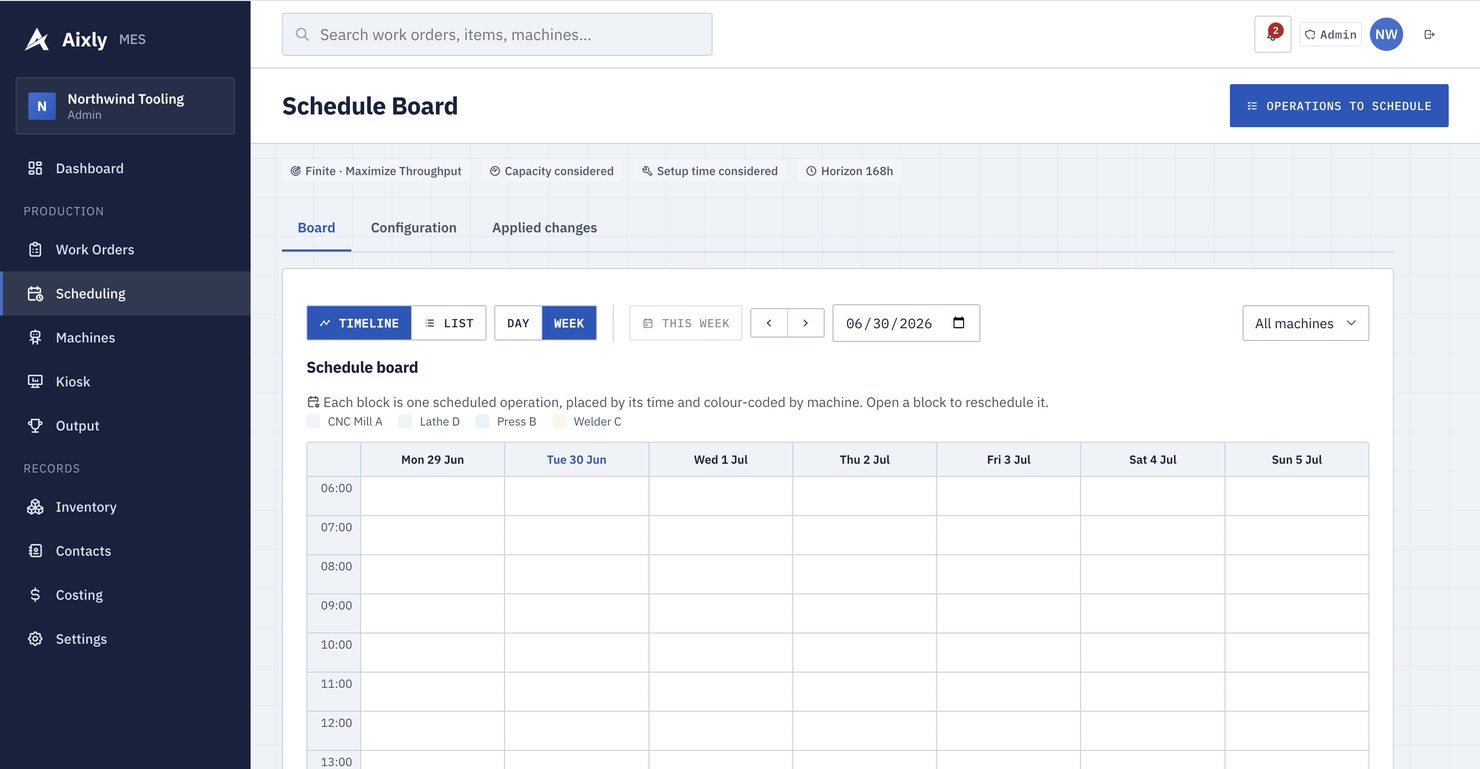
Task: Click the 06:00 time row label
Action: point(336,488)
